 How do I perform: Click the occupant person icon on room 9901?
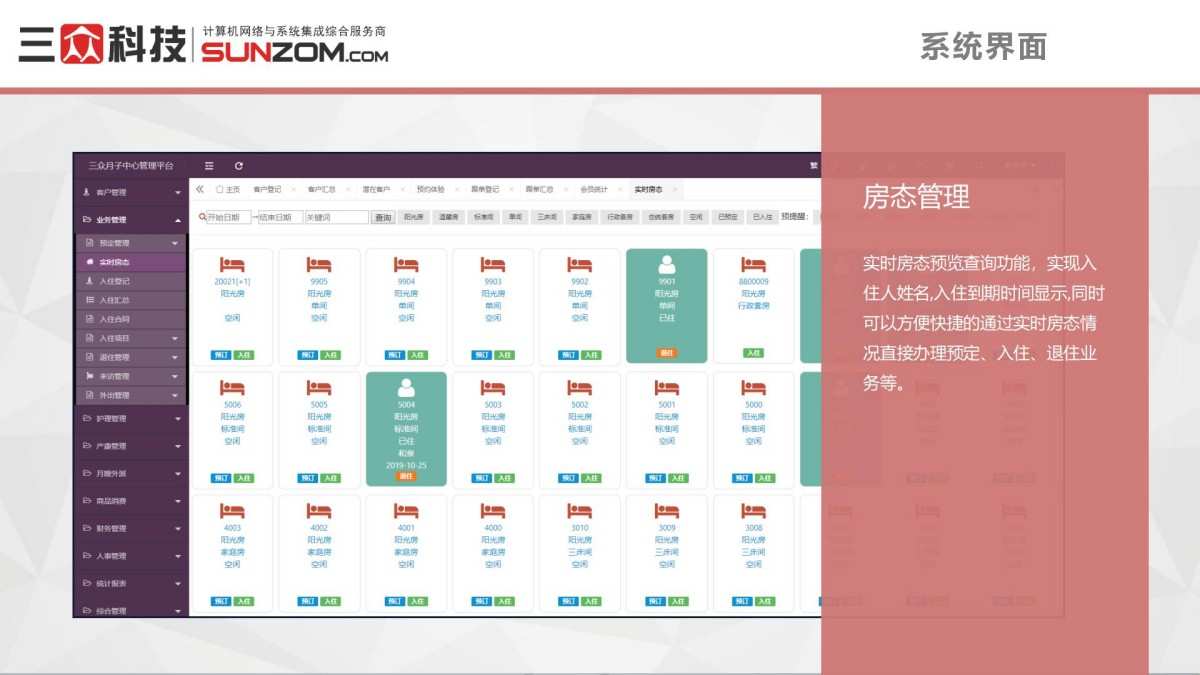[x=667, y=263]
